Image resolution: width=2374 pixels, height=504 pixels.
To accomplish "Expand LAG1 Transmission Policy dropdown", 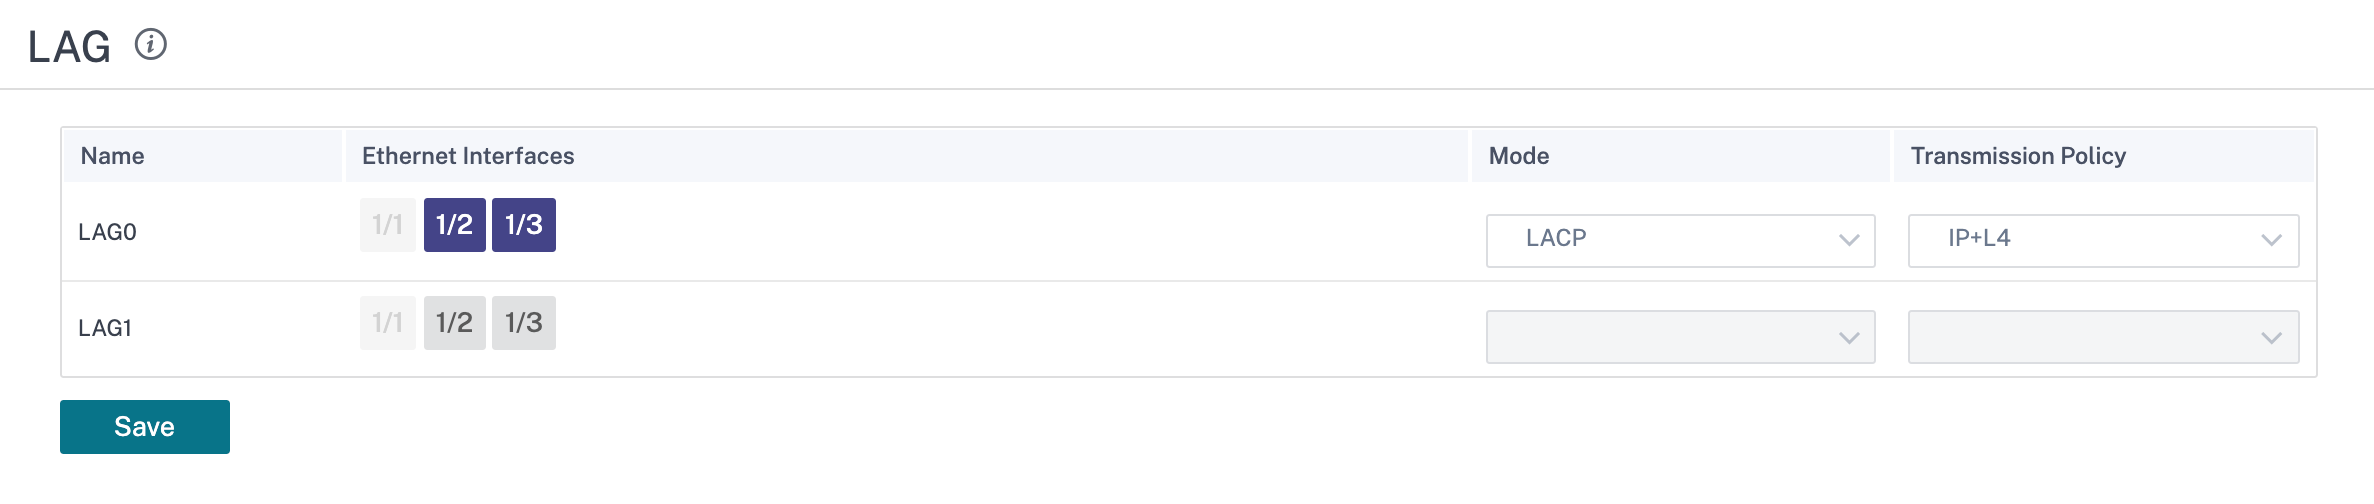I will [x=2104, y=337].
